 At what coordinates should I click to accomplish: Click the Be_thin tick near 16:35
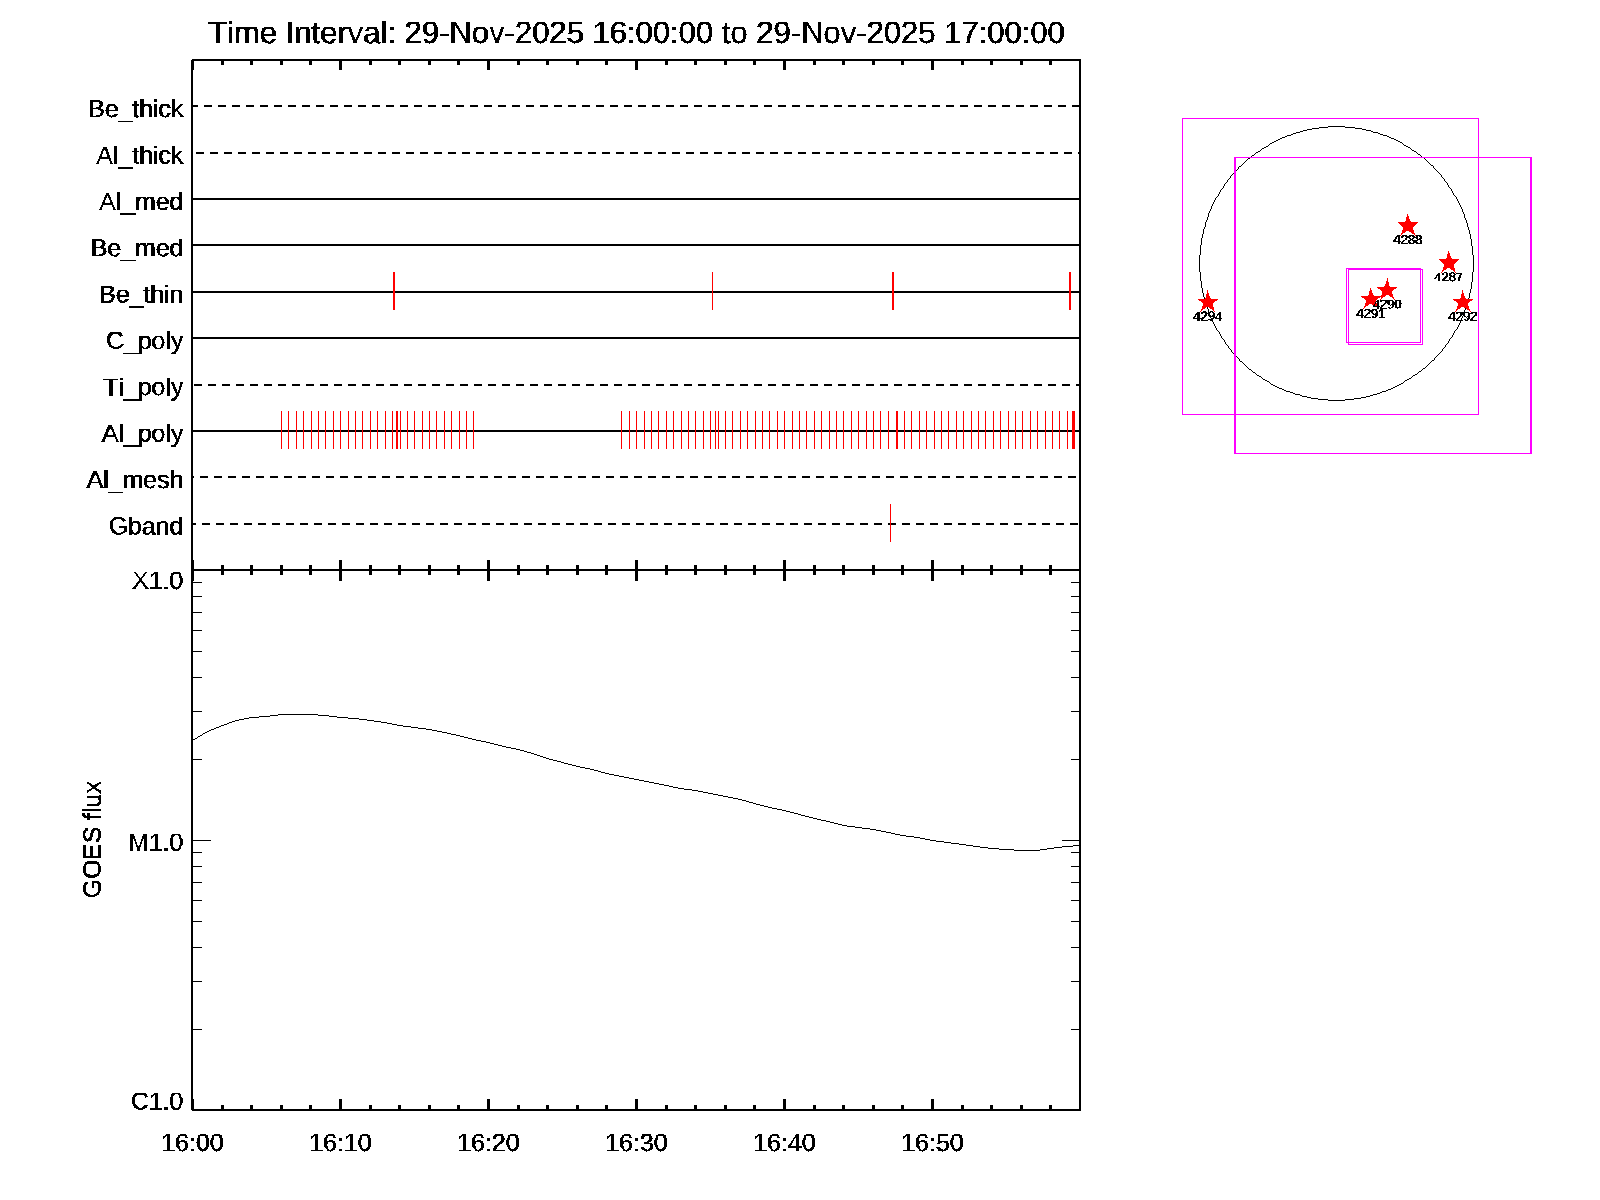(712, 291)
